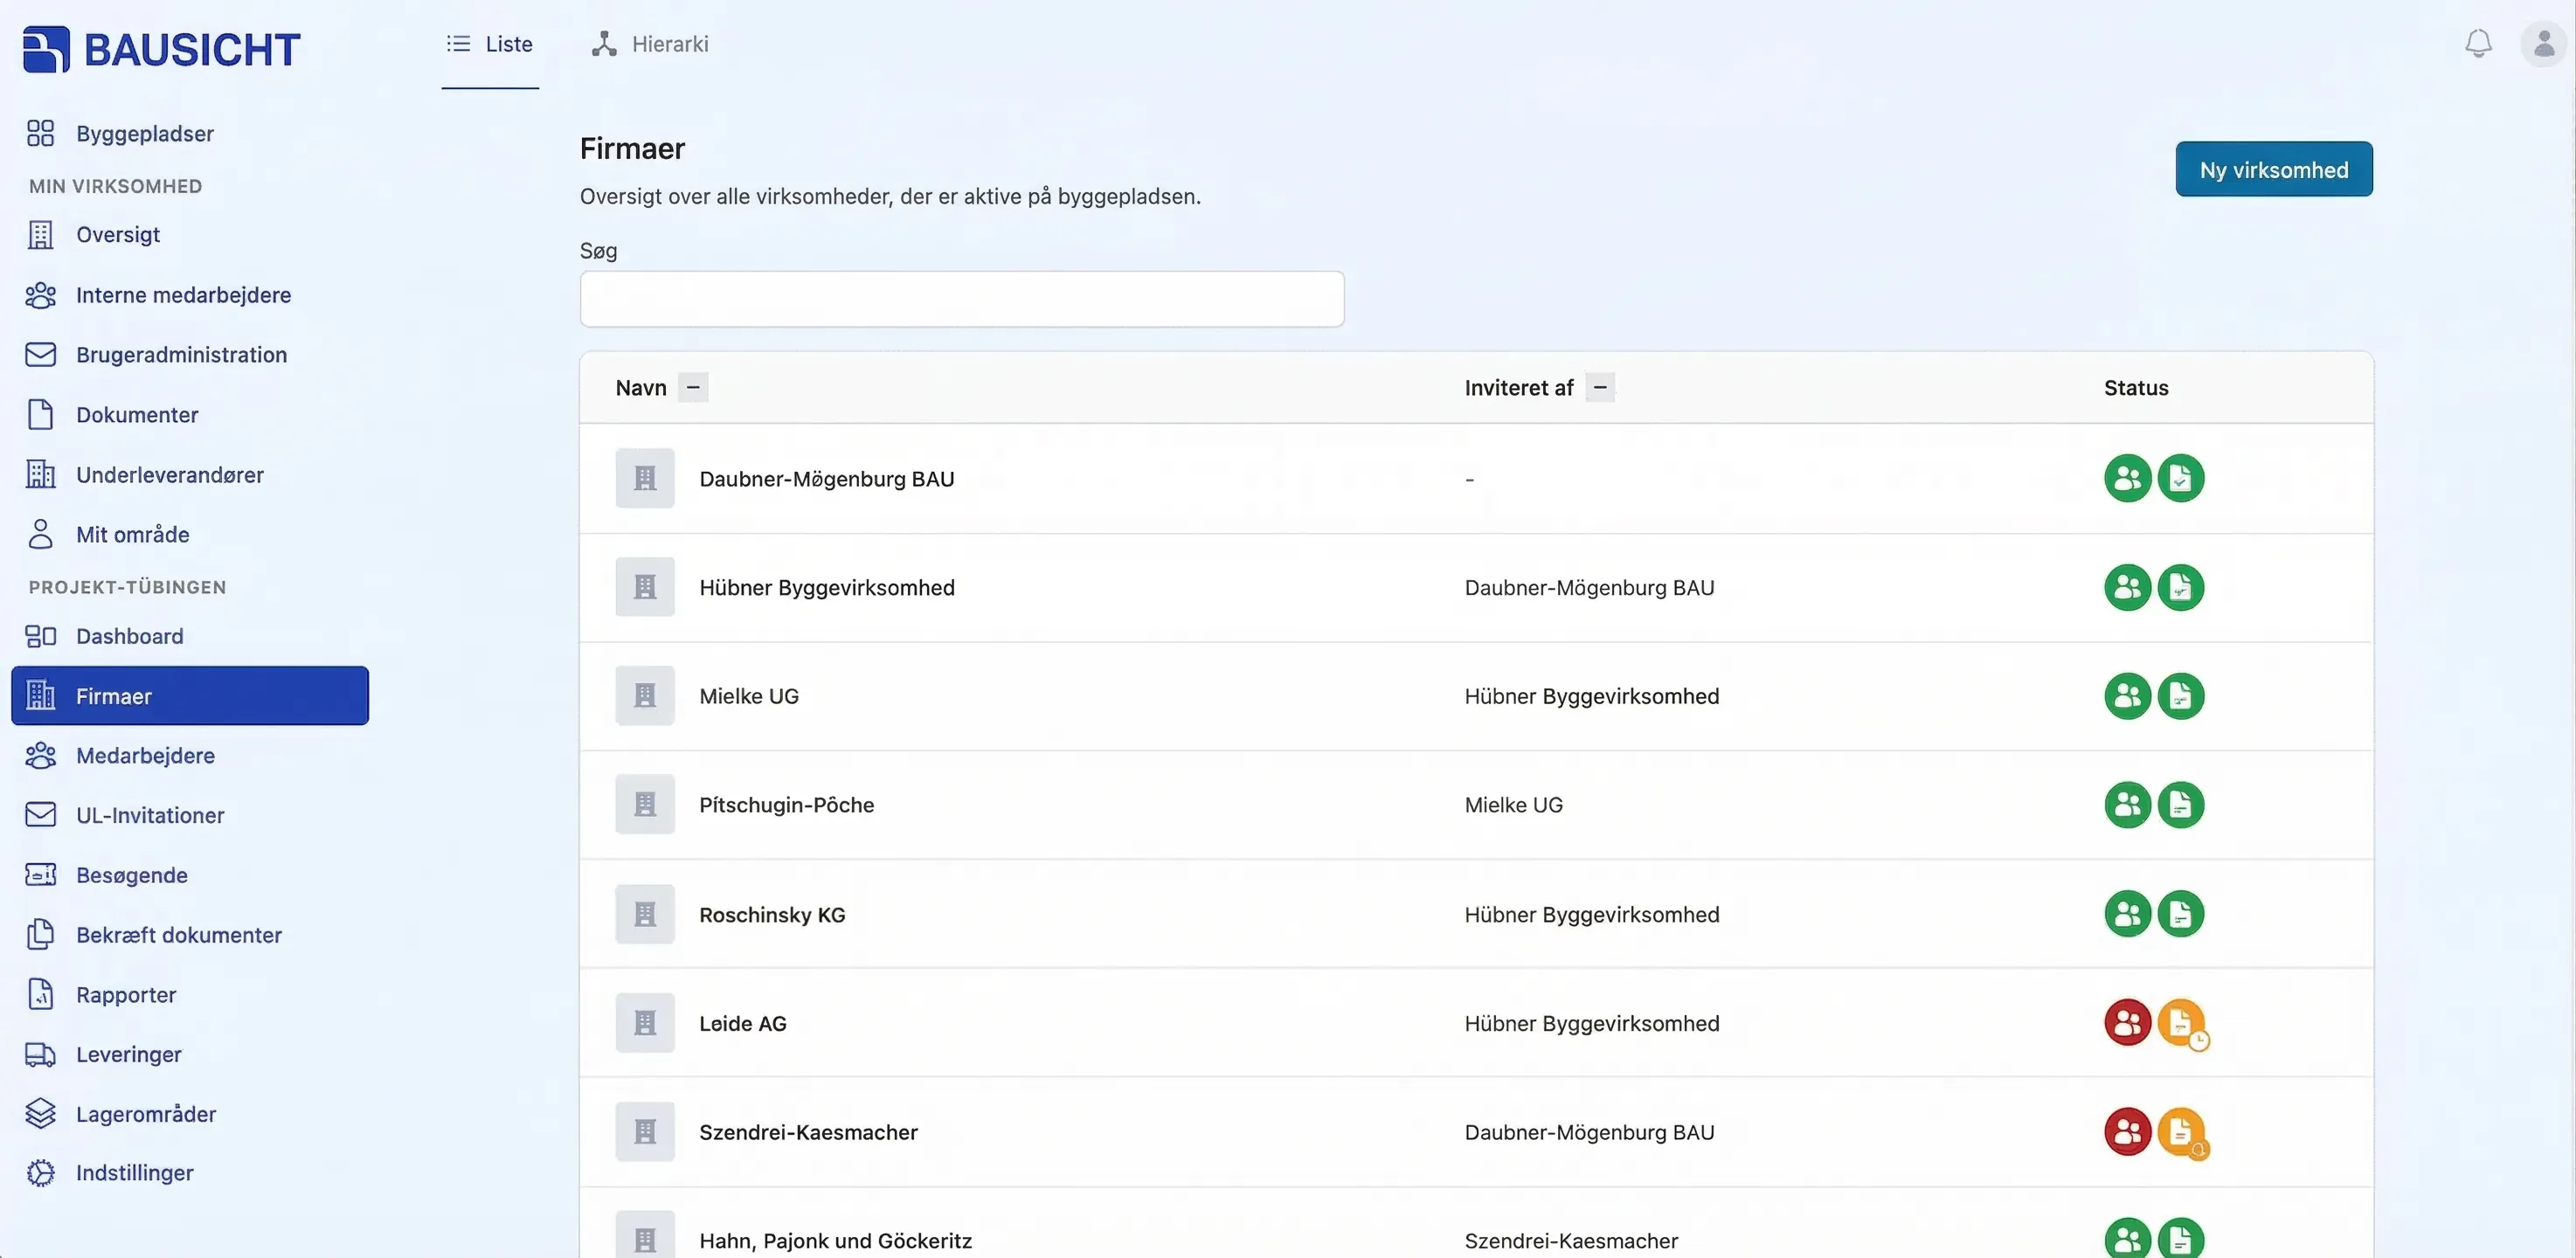Open the user profile avatar
The width and height of the screenshot is (2576, 1258).
point(2543,44)
